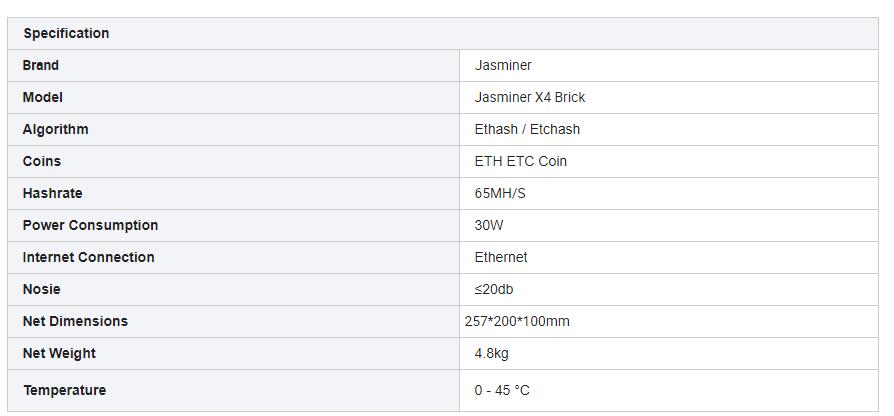
Task: Click the Model label cell
Action: point(43,97)
